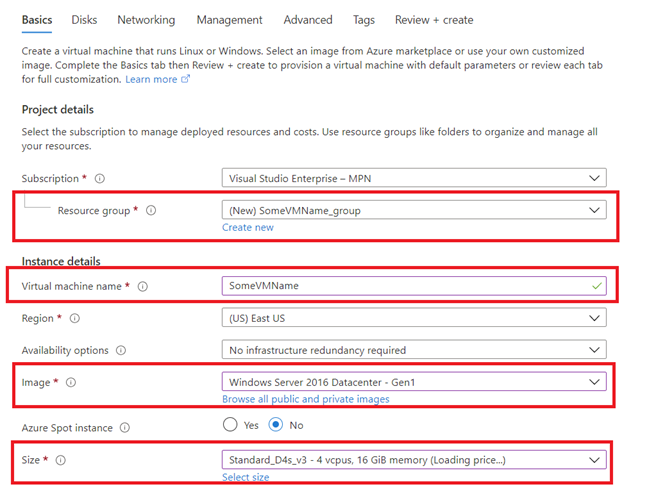Click the info icon next to Subscription
Image resolution: width=665 pixels, height=498 pixels.
pyautogui.click(x=100, y=179)
